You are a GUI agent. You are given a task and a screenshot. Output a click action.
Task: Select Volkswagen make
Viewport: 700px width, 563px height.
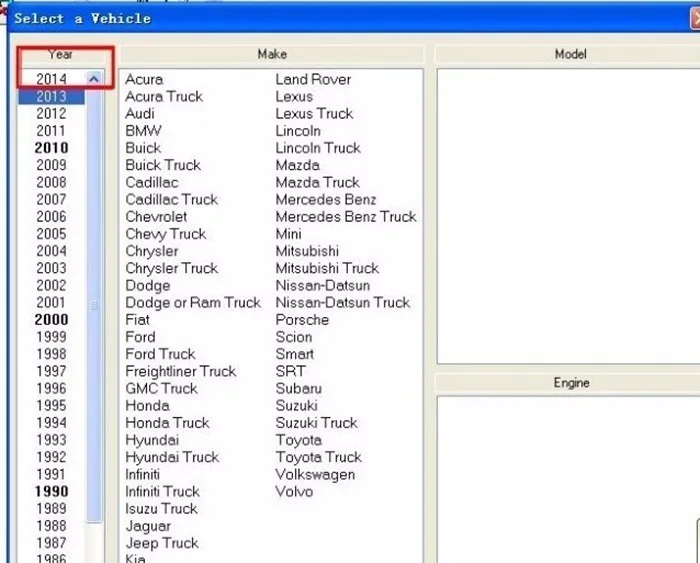[x=315, y=474]
